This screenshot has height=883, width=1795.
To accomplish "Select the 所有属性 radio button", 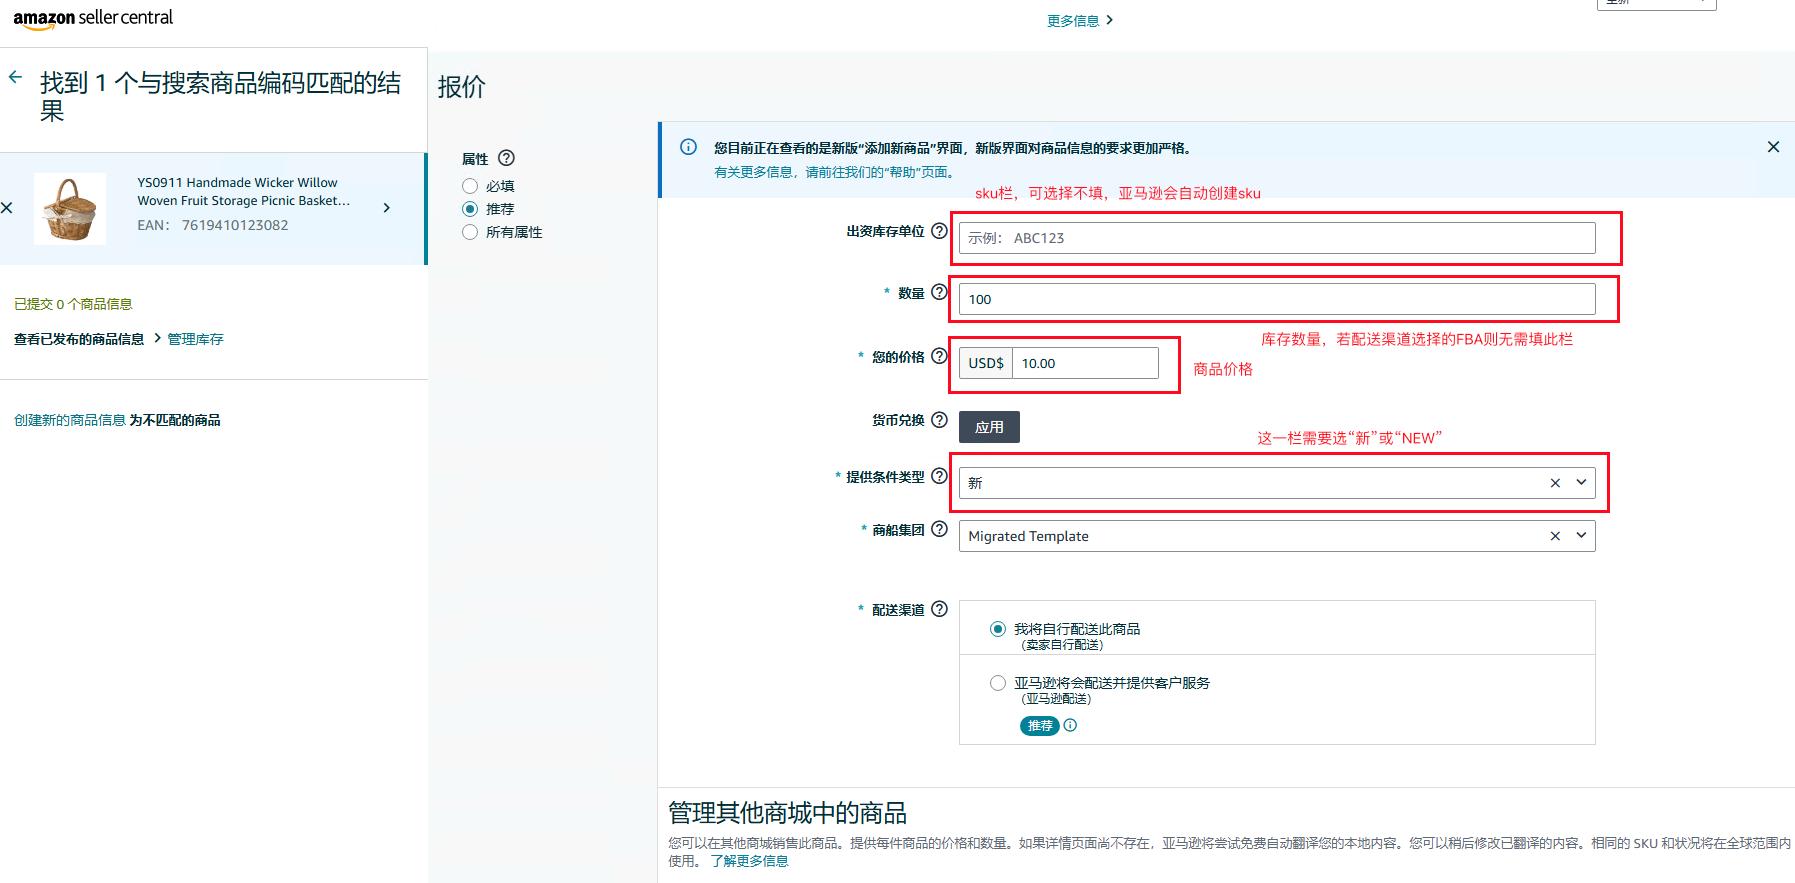I will click(x=470, y=232).
